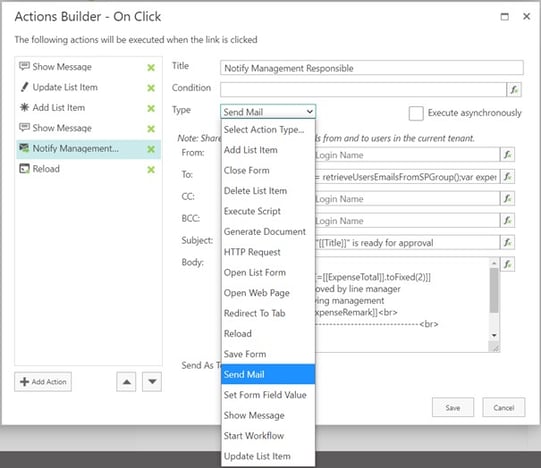Remove the Reload action with green X

[x=151, y=170]
